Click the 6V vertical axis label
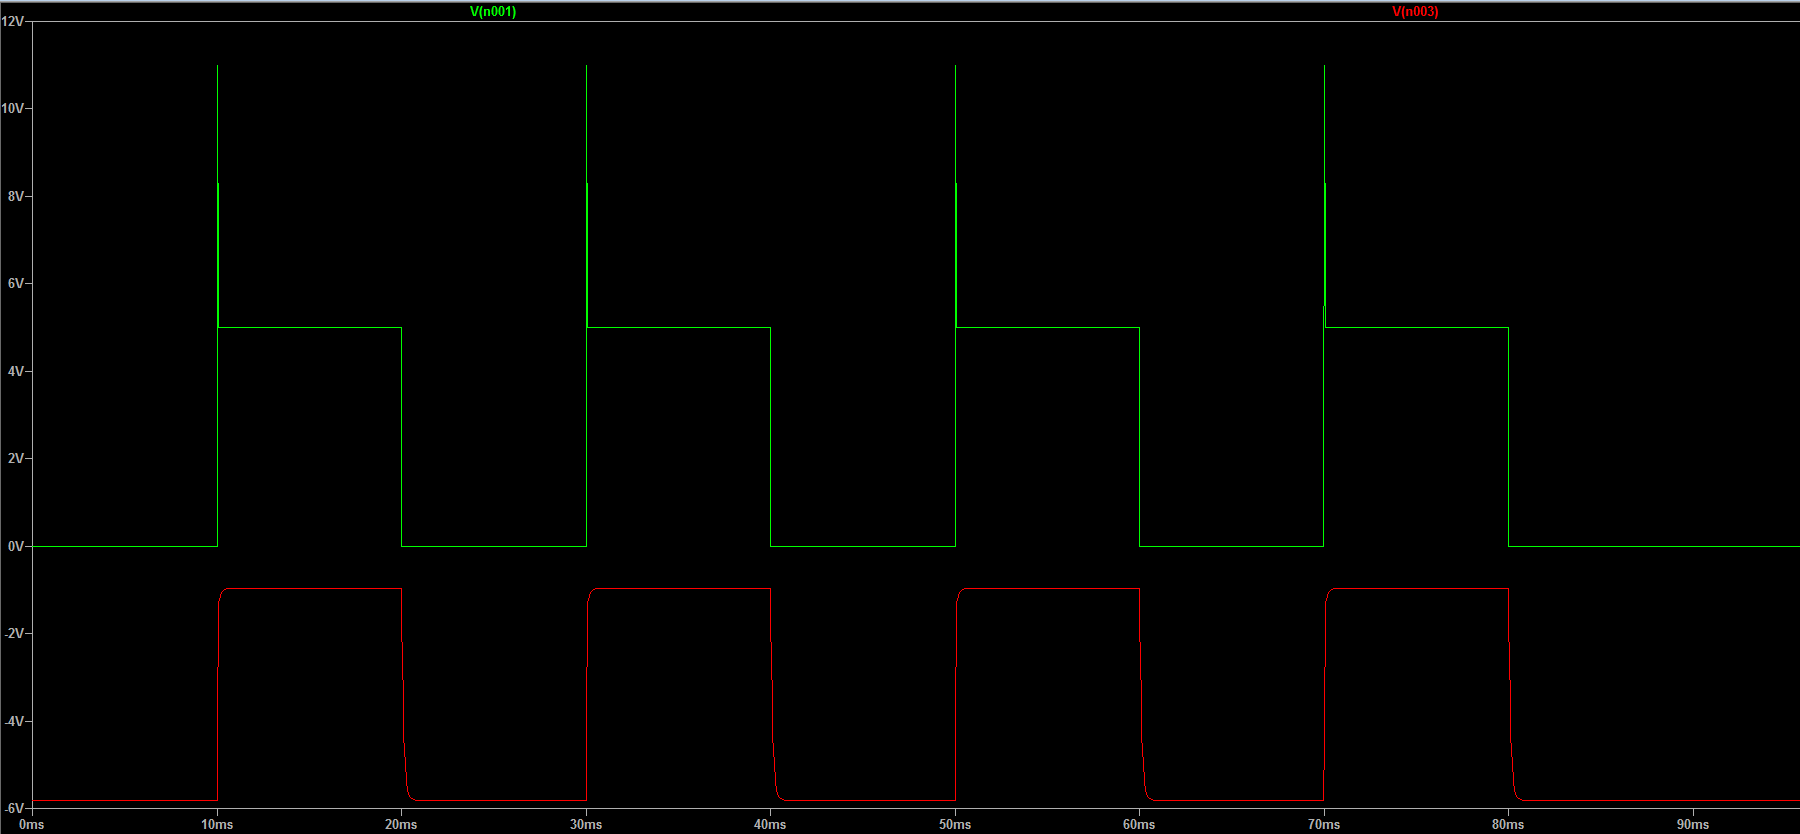This screenshot has height=834, width=1800. pos(16,284)
